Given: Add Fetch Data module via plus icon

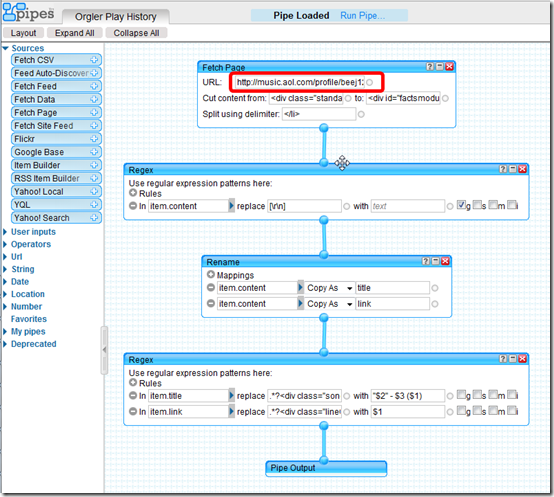Looking at the screenshot, I should [94, 99].
